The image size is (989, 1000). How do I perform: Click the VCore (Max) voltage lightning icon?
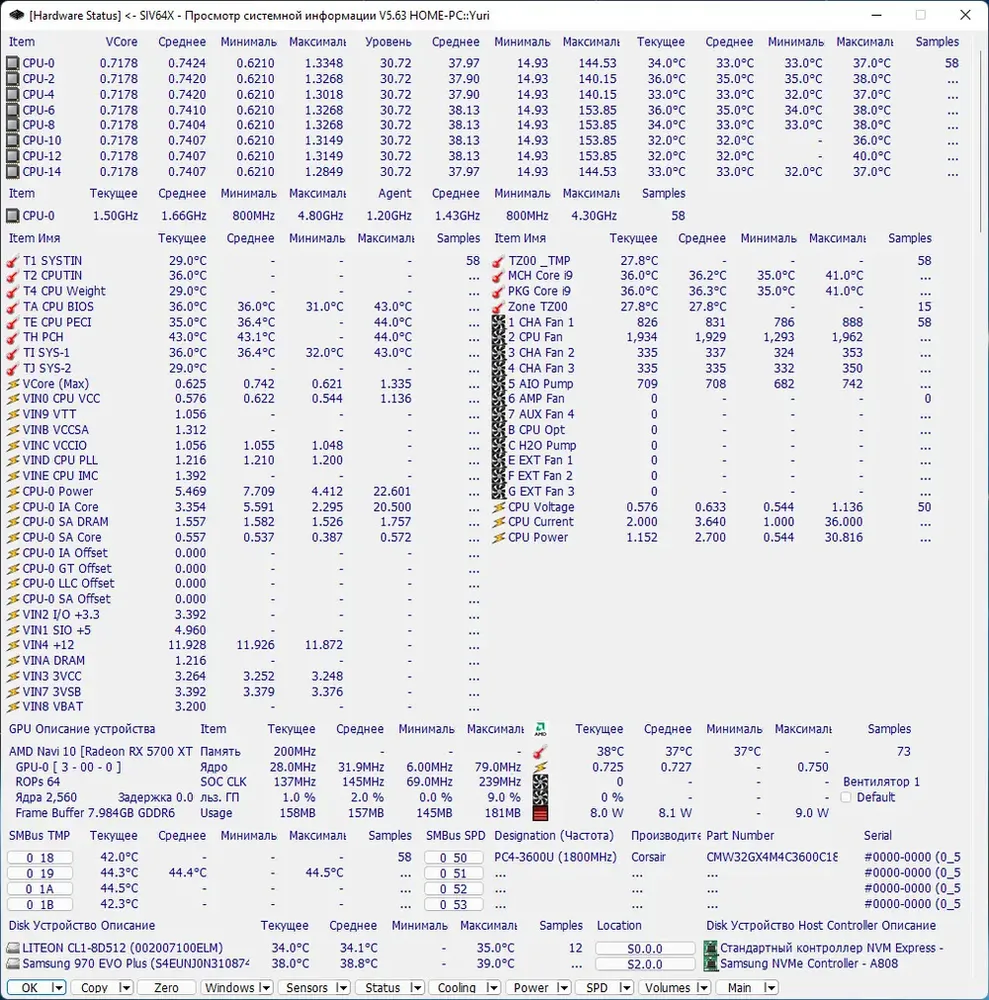13,384
